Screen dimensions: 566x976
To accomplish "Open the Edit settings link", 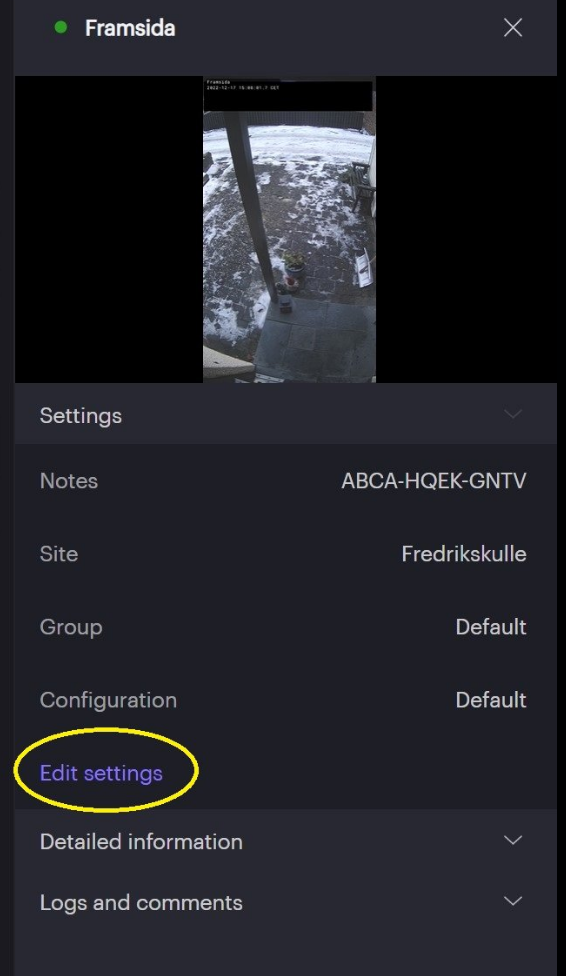I will coord(101,773).
